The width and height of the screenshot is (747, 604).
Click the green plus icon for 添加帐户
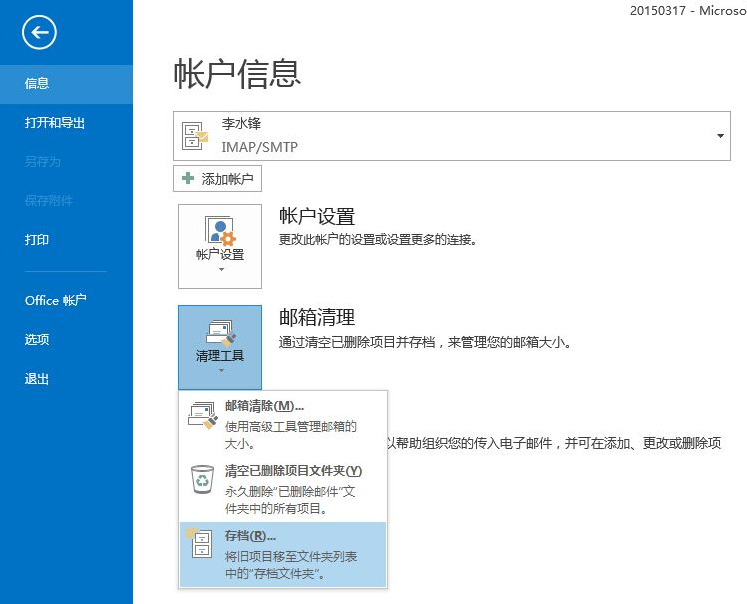click(188, 179)
